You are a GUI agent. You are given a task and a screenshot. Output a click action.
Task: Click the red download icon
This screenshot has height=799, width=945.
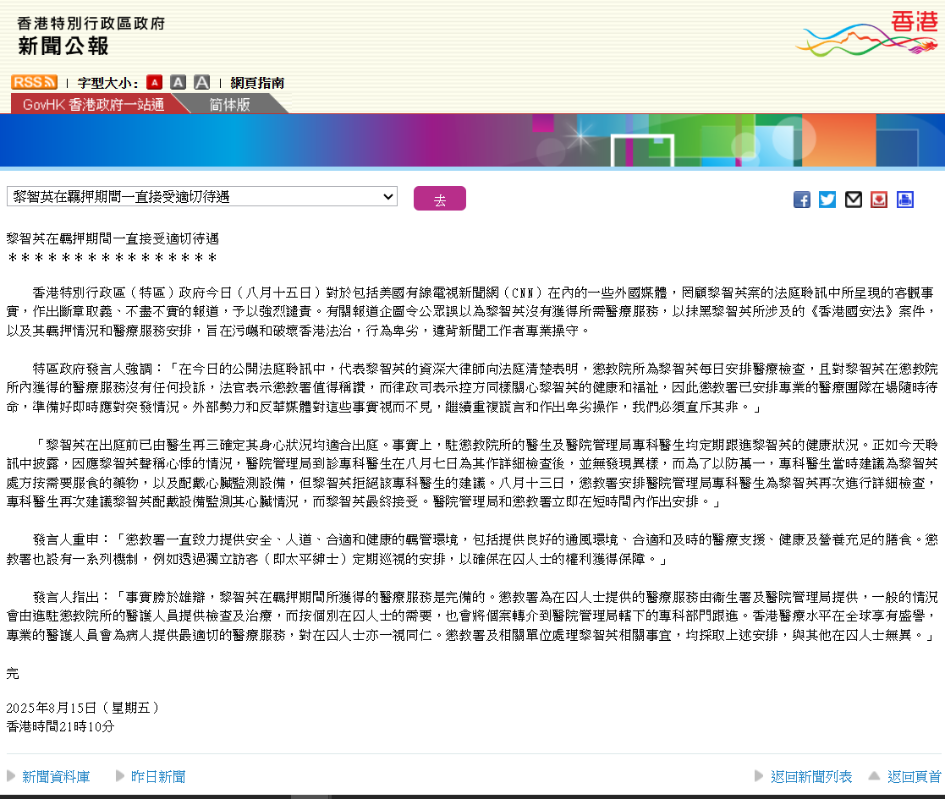point(879,199)
